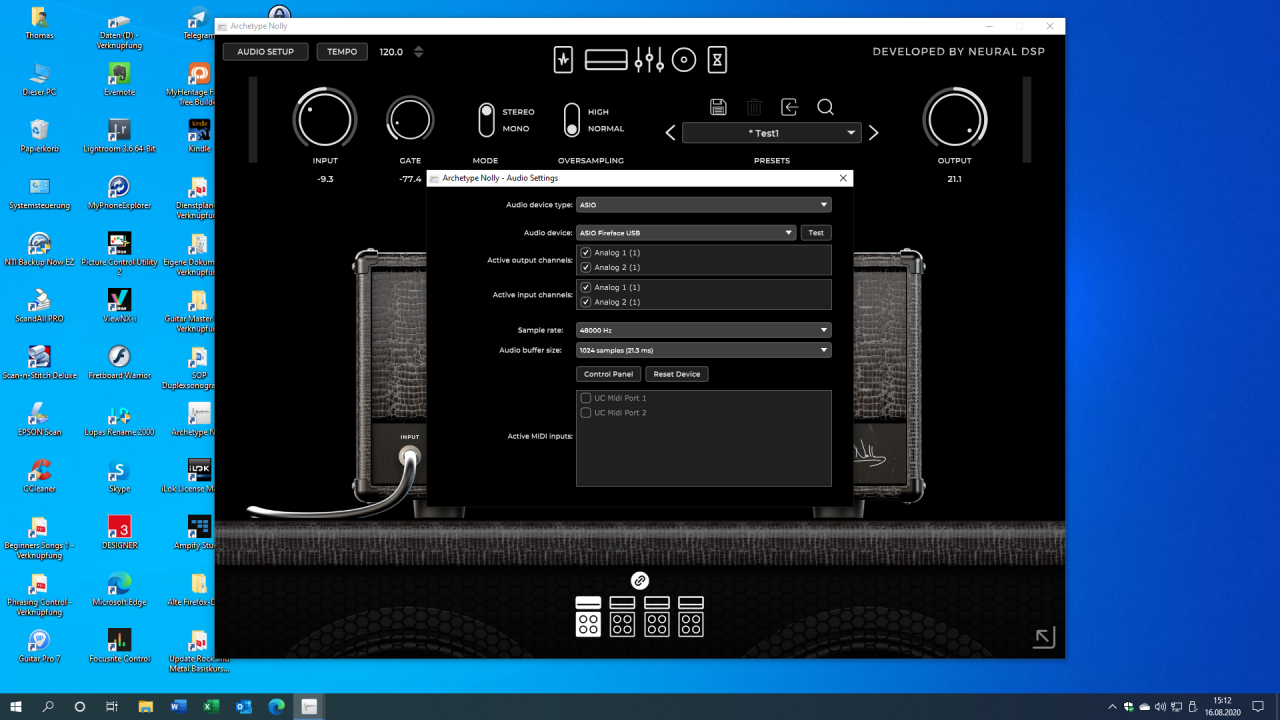Screen dimensions: 1280x720
Task: Open Audio buffer size dropdown
Action: 704,350
